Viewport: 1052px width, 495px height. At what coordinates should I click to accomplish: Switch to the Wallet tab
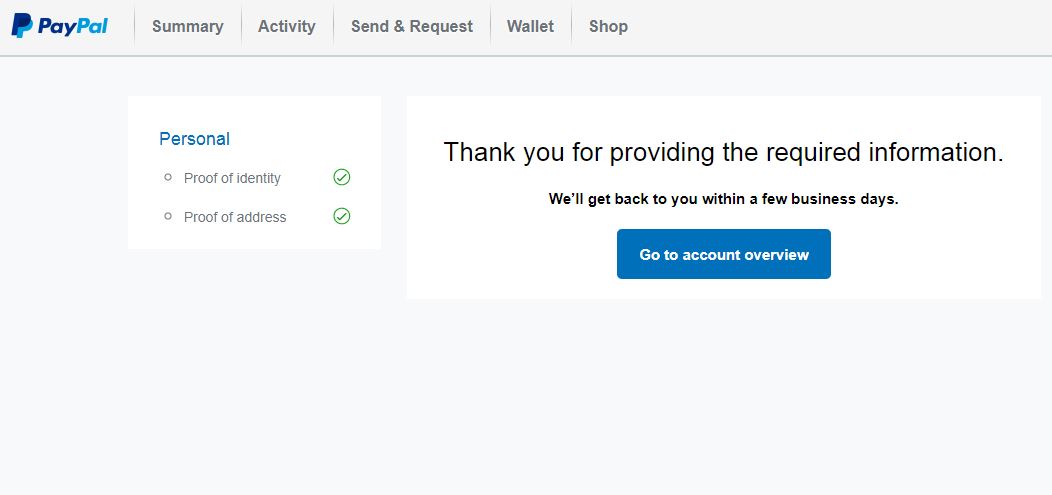click(530, 27)
